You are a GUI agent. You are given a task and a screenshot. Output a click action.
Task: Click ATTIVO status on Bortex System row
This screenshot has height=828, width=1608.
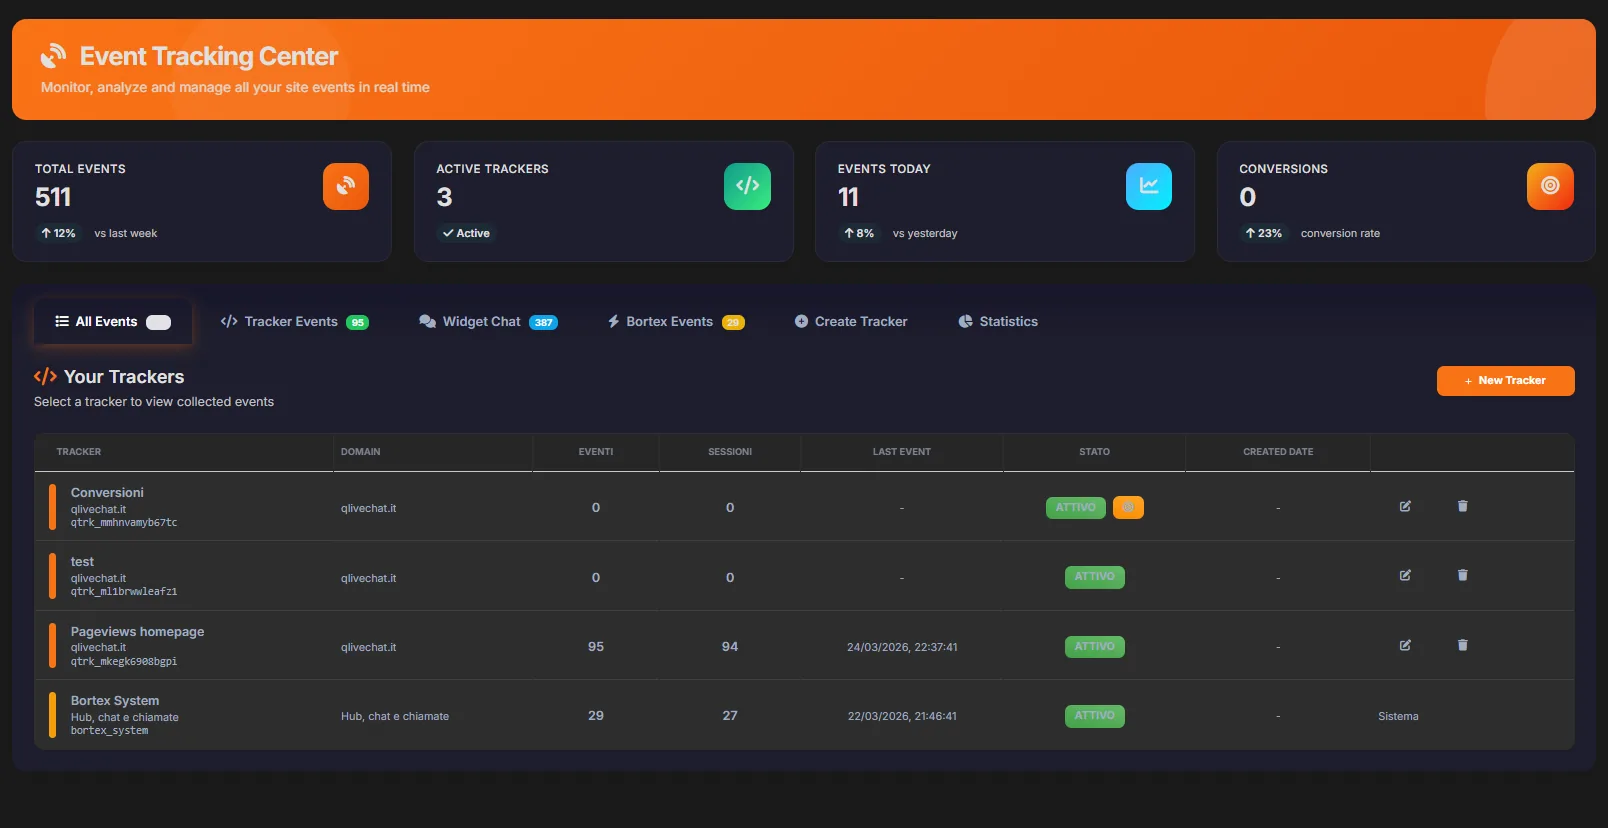(x=1094, y=716)
